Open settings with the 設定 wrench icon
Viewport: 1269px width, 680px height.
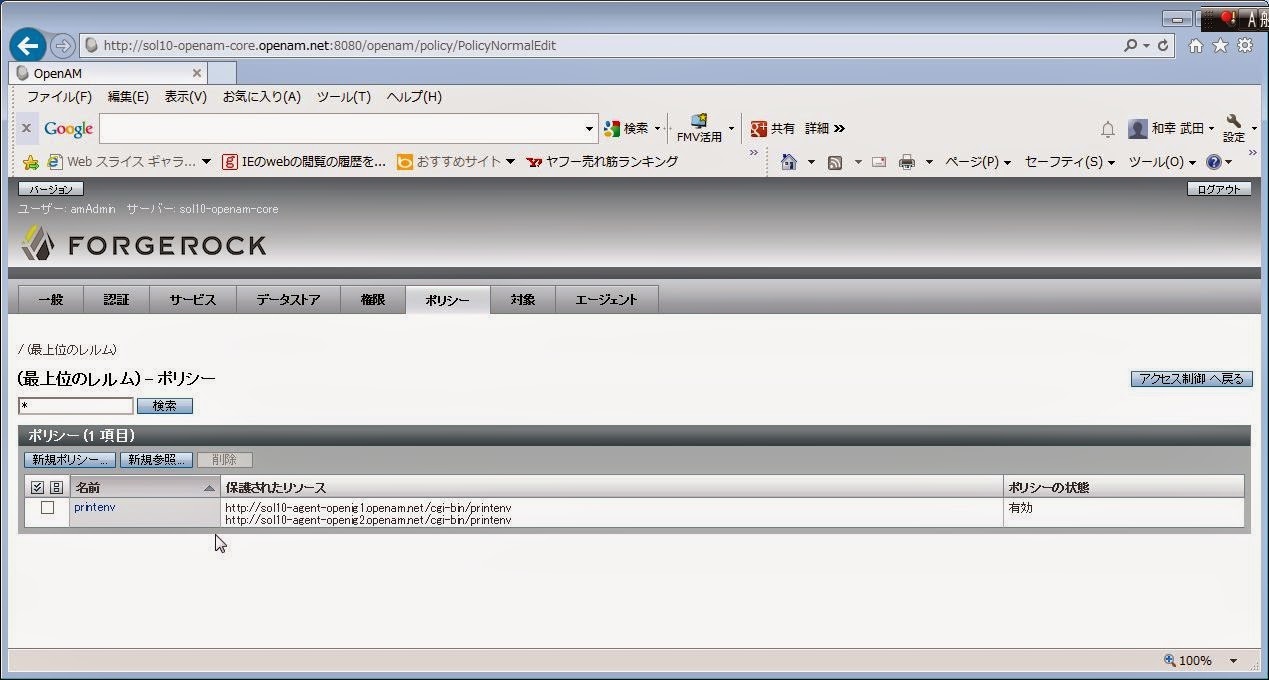tap(1232, 128)
